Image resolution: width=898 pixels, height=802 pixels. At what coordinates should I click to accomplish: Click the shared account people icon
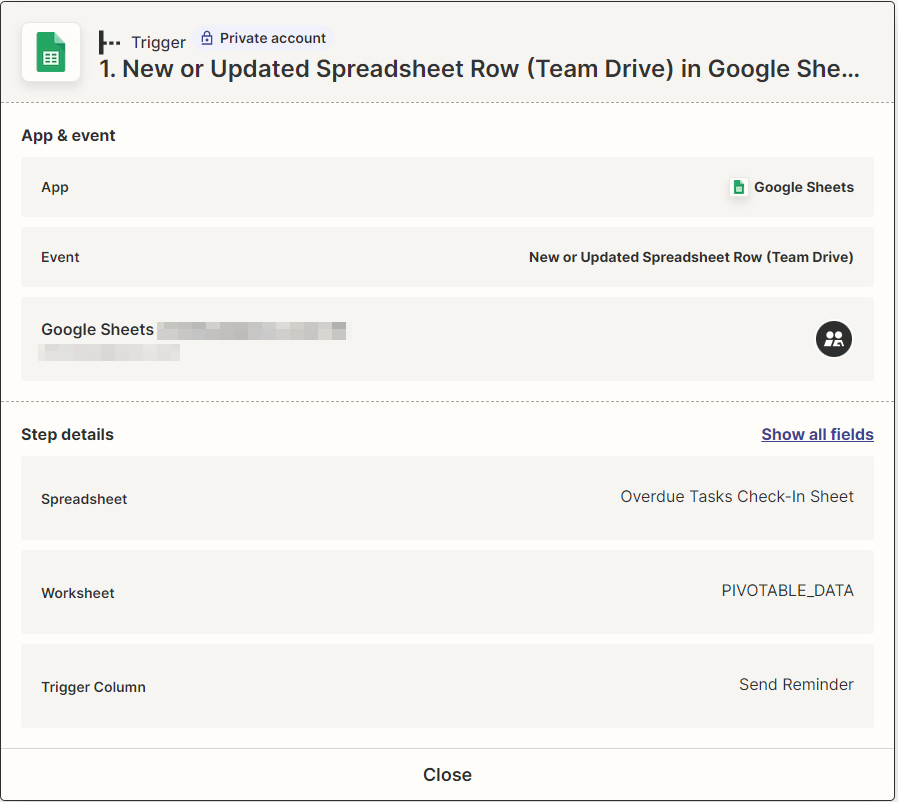[833, 339]
